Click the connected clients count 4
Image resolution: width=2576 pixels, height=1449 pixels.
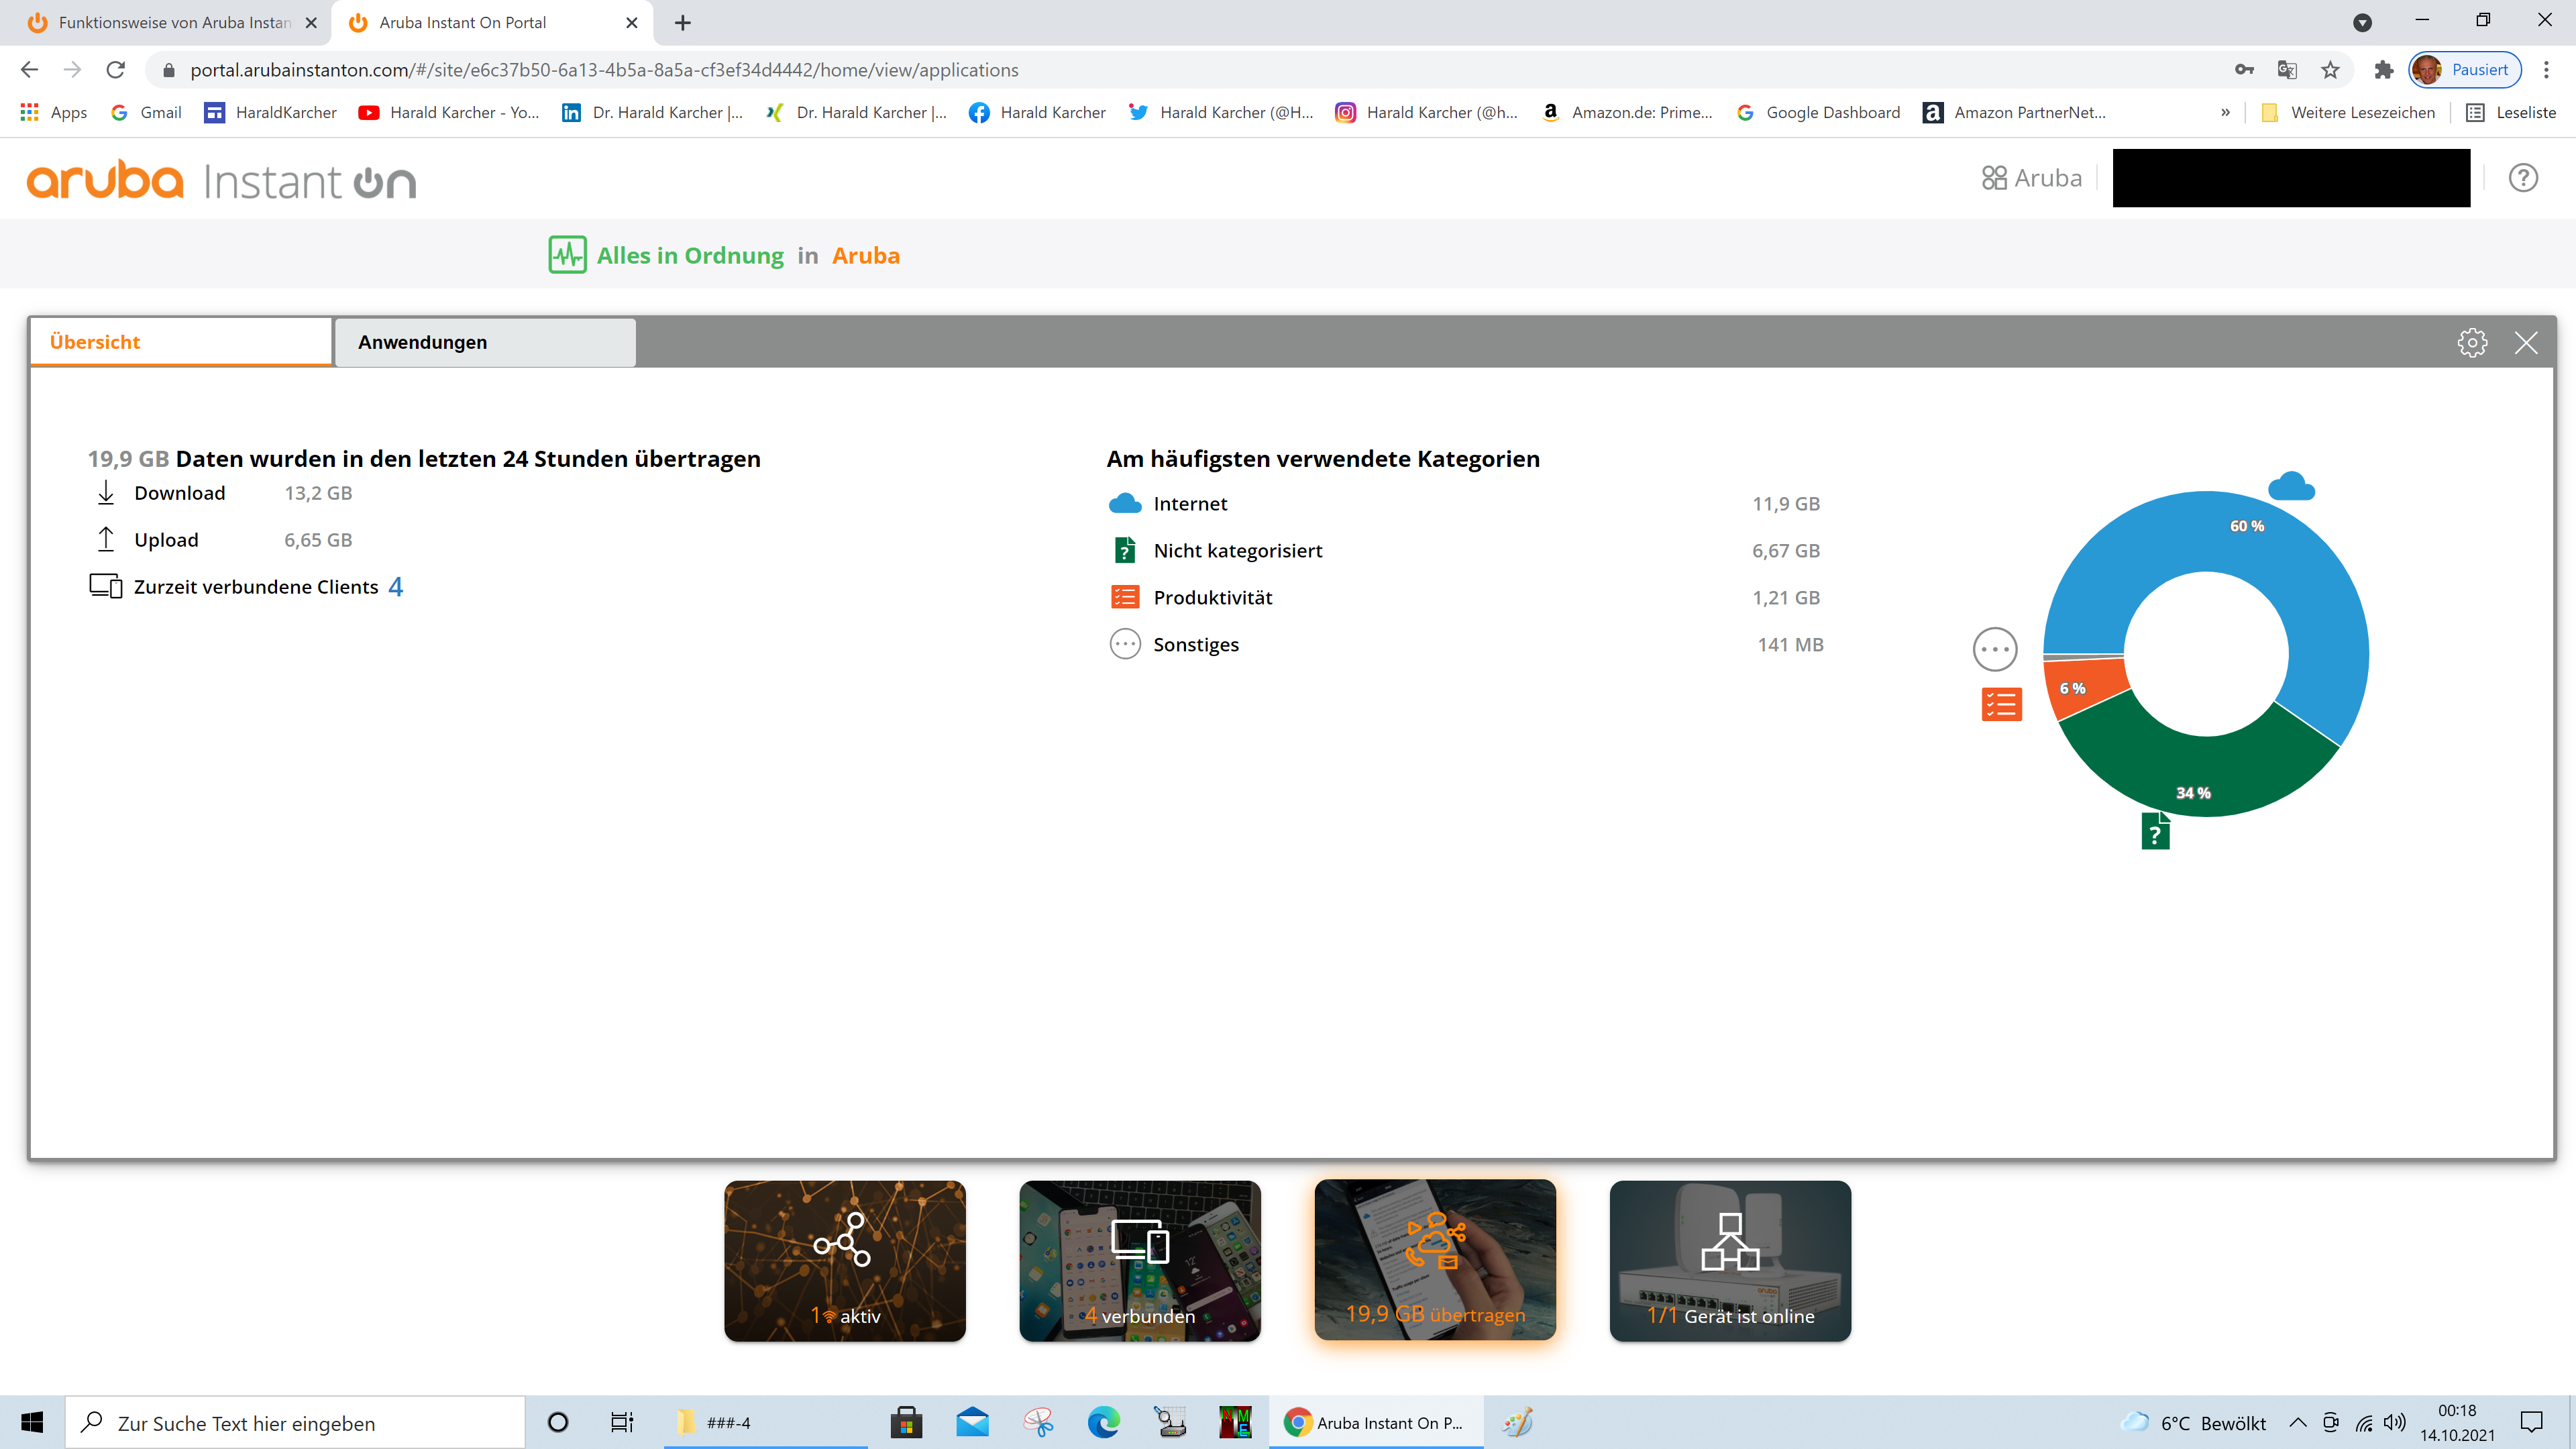coord(396,587)
